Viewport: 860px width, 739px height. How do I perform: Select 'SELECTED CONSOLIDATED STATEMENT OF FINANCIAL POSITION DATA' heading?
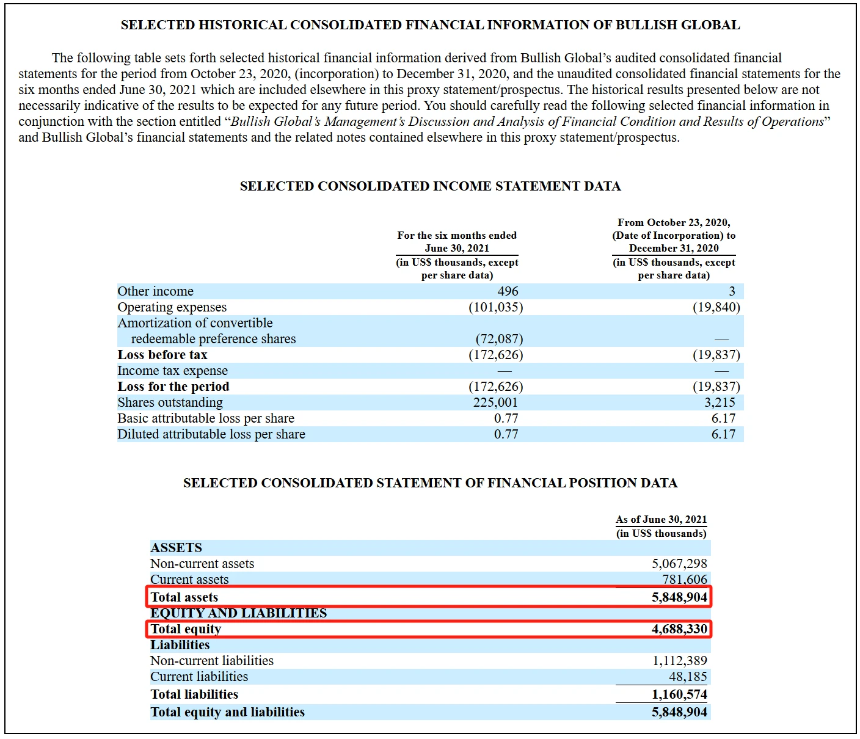[430, 483]
